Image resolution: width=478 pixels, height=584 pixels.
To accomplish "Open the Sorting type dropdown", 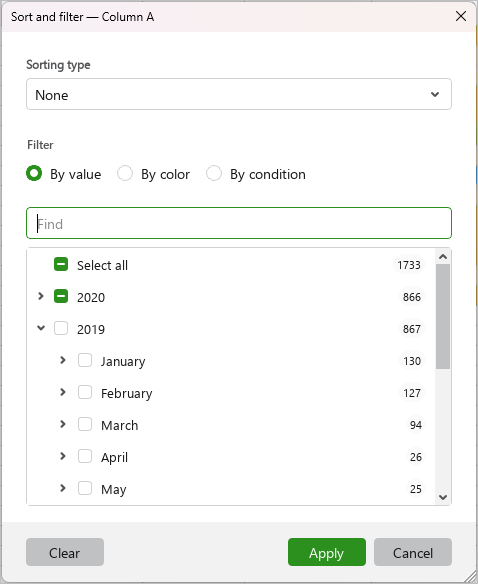I will (x=239, y=94).
